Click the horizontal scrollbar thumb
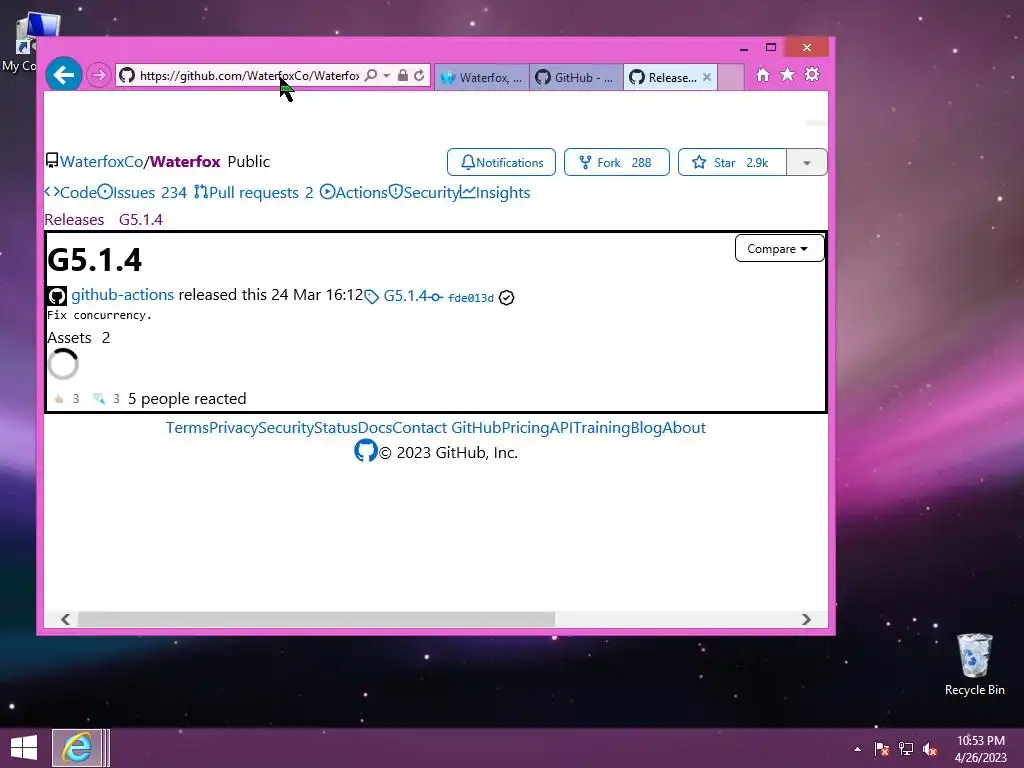1024x768 pixels. (317, 619)
